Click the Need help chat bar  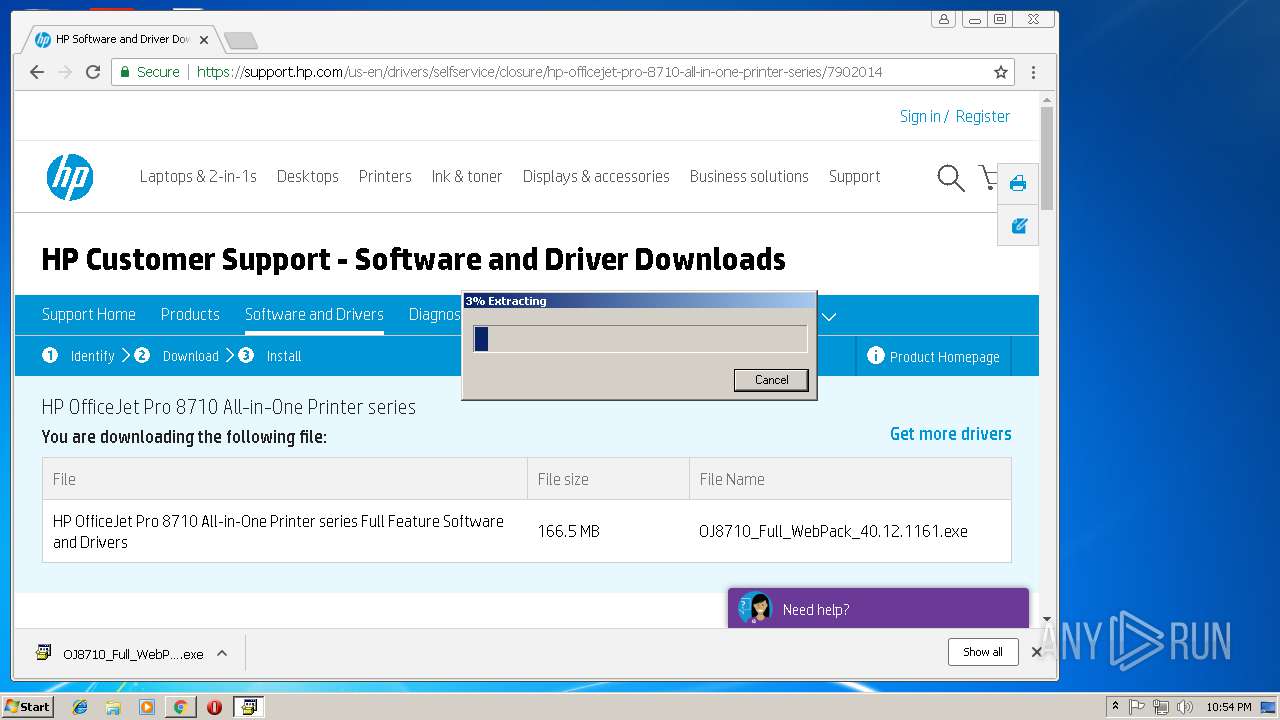pos(878,608)
